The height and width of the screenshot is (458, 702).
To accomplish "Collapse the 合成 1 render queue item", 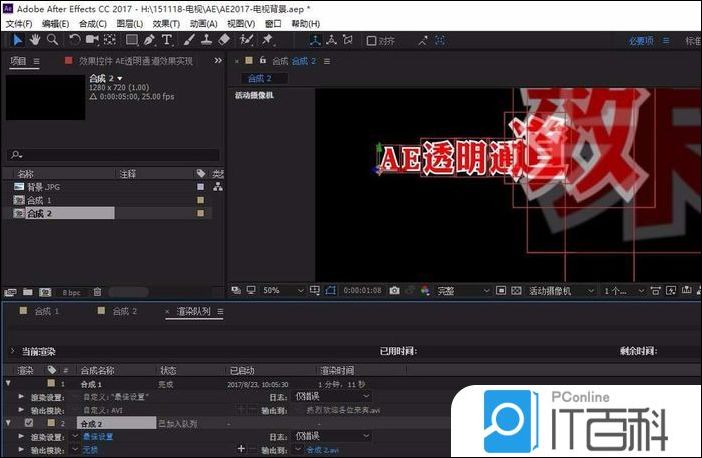I will [x=9, y=384].
